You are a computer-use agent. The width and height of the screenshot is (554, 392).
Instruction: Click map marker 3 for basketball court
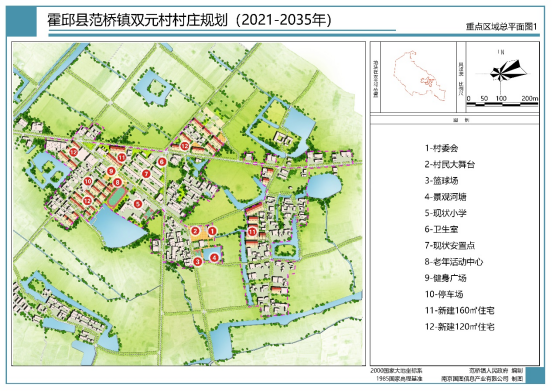pos(198,262)
